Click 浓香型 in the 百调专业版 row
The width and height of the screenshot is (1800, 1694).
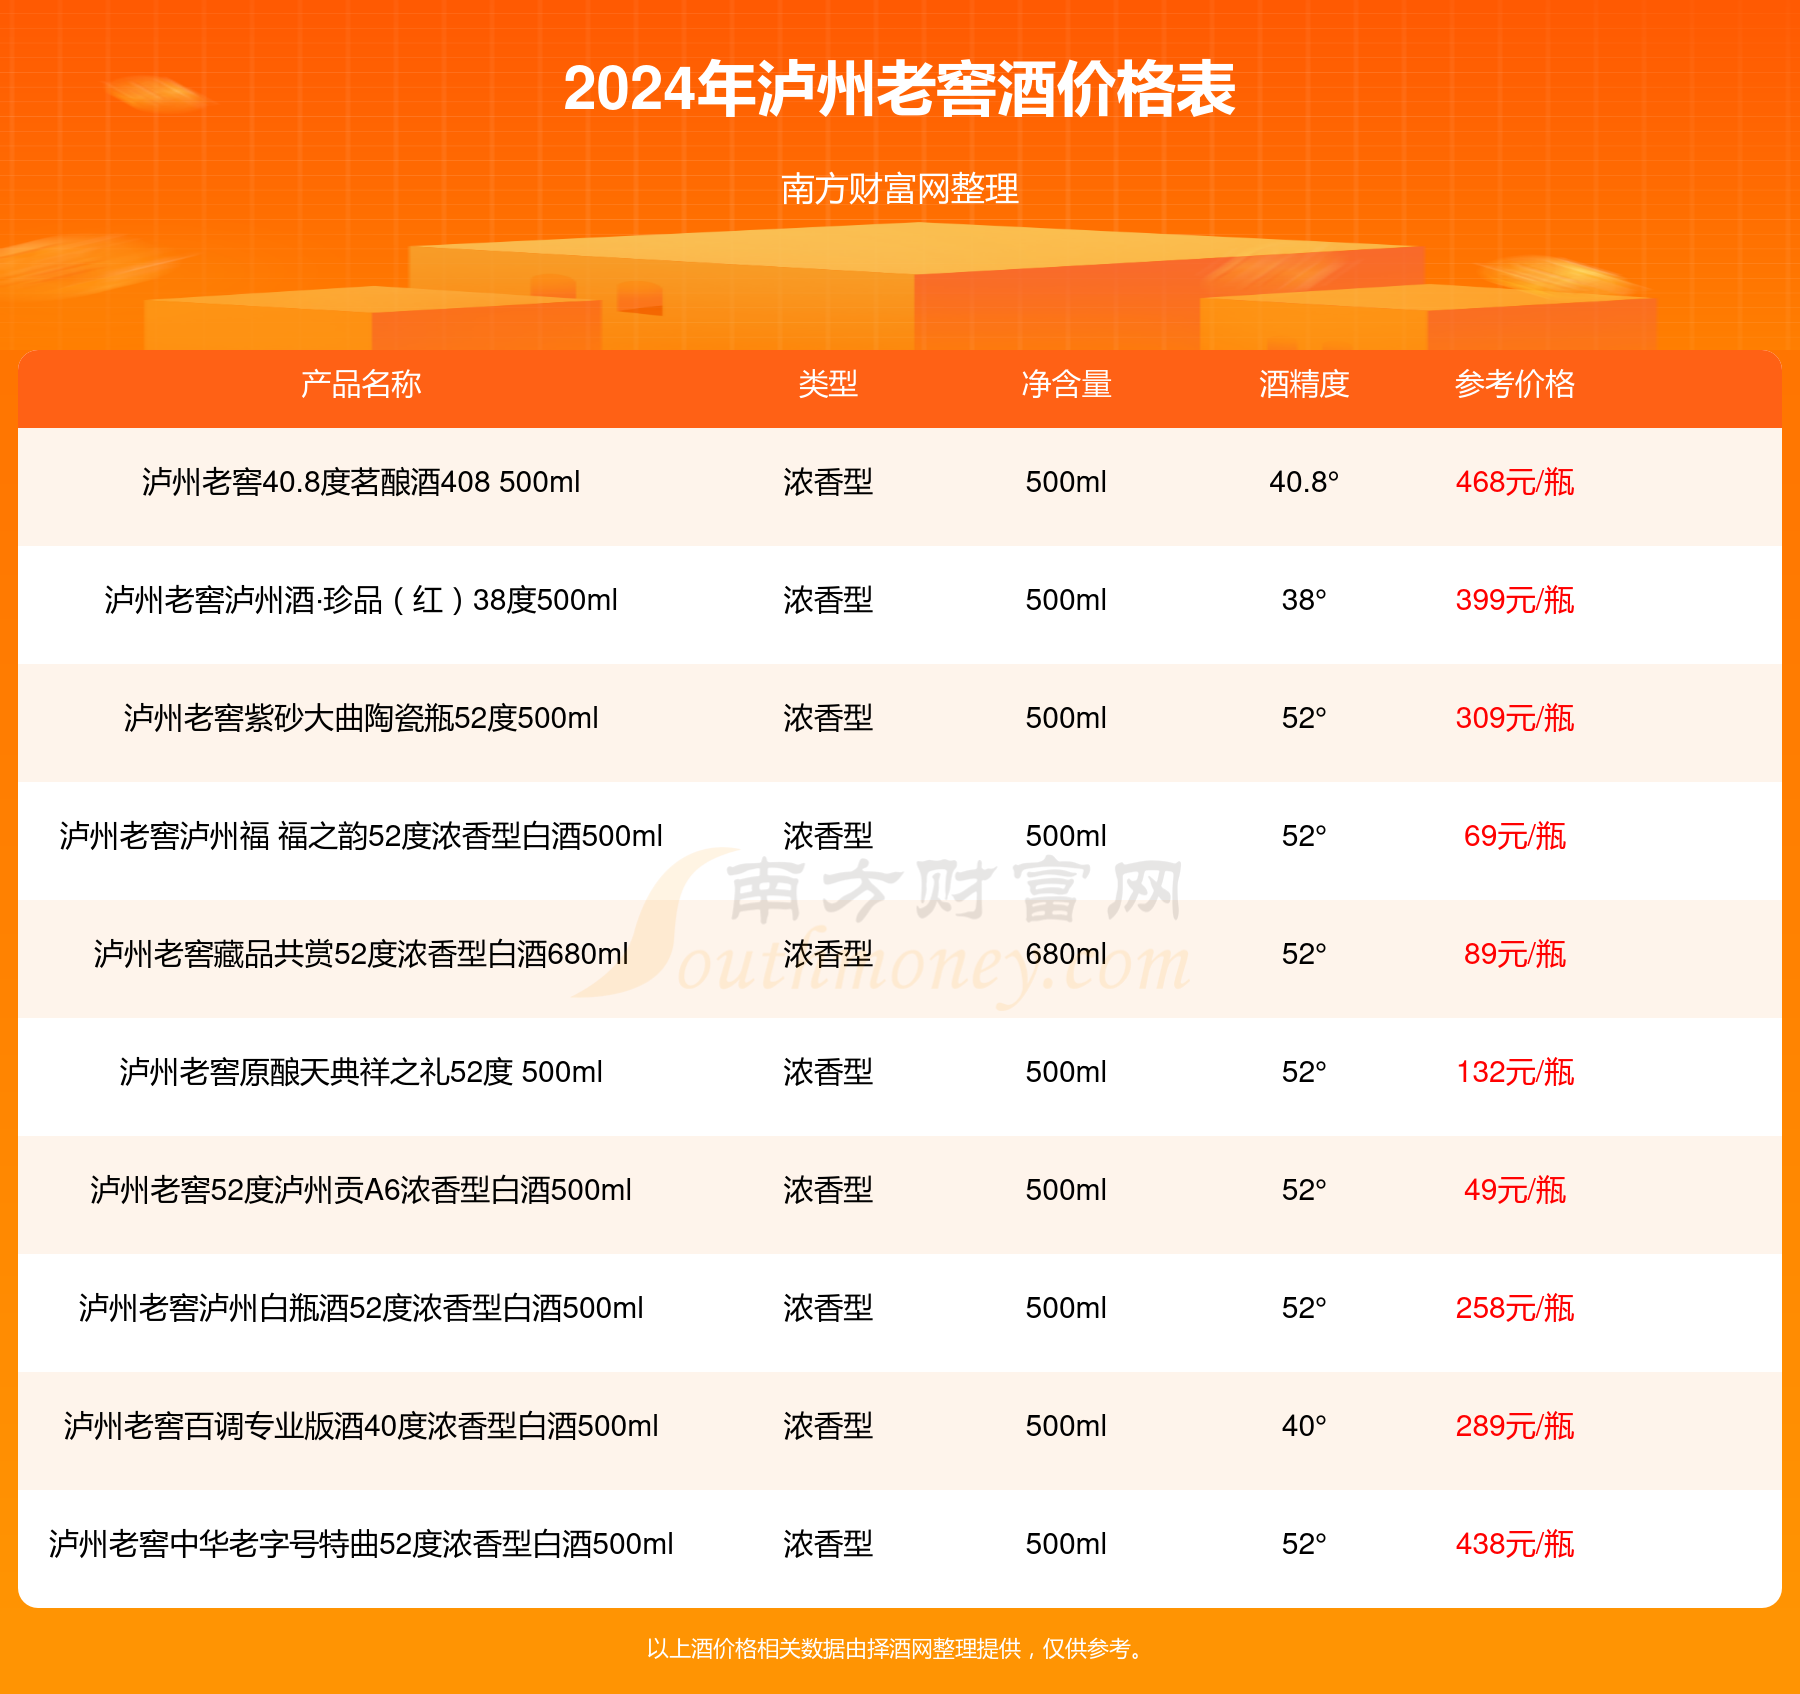tap(828, 1426)
